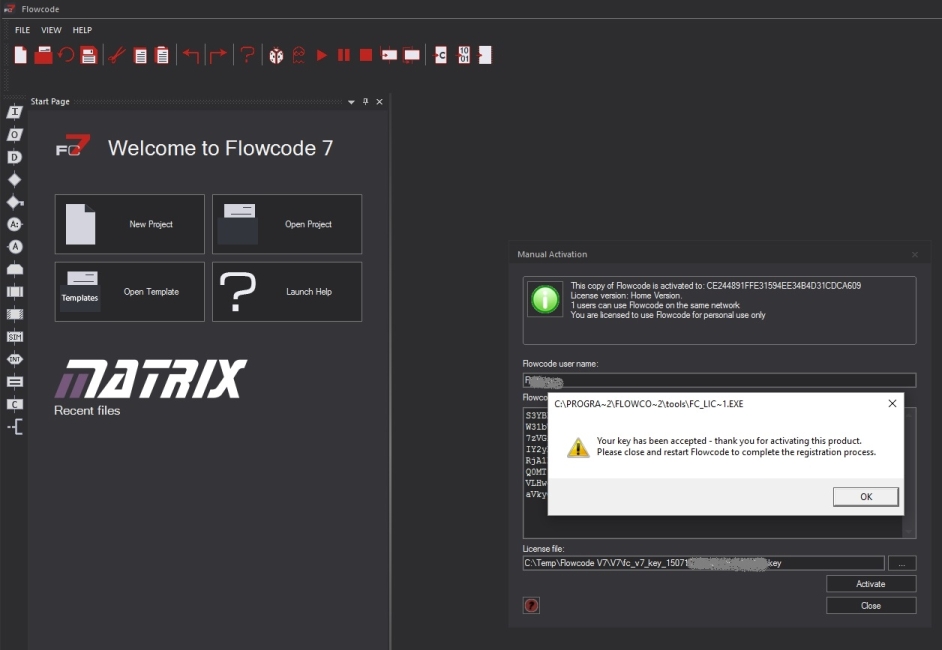Click Close in Manual Activation dialog

[x=871, y=606]
